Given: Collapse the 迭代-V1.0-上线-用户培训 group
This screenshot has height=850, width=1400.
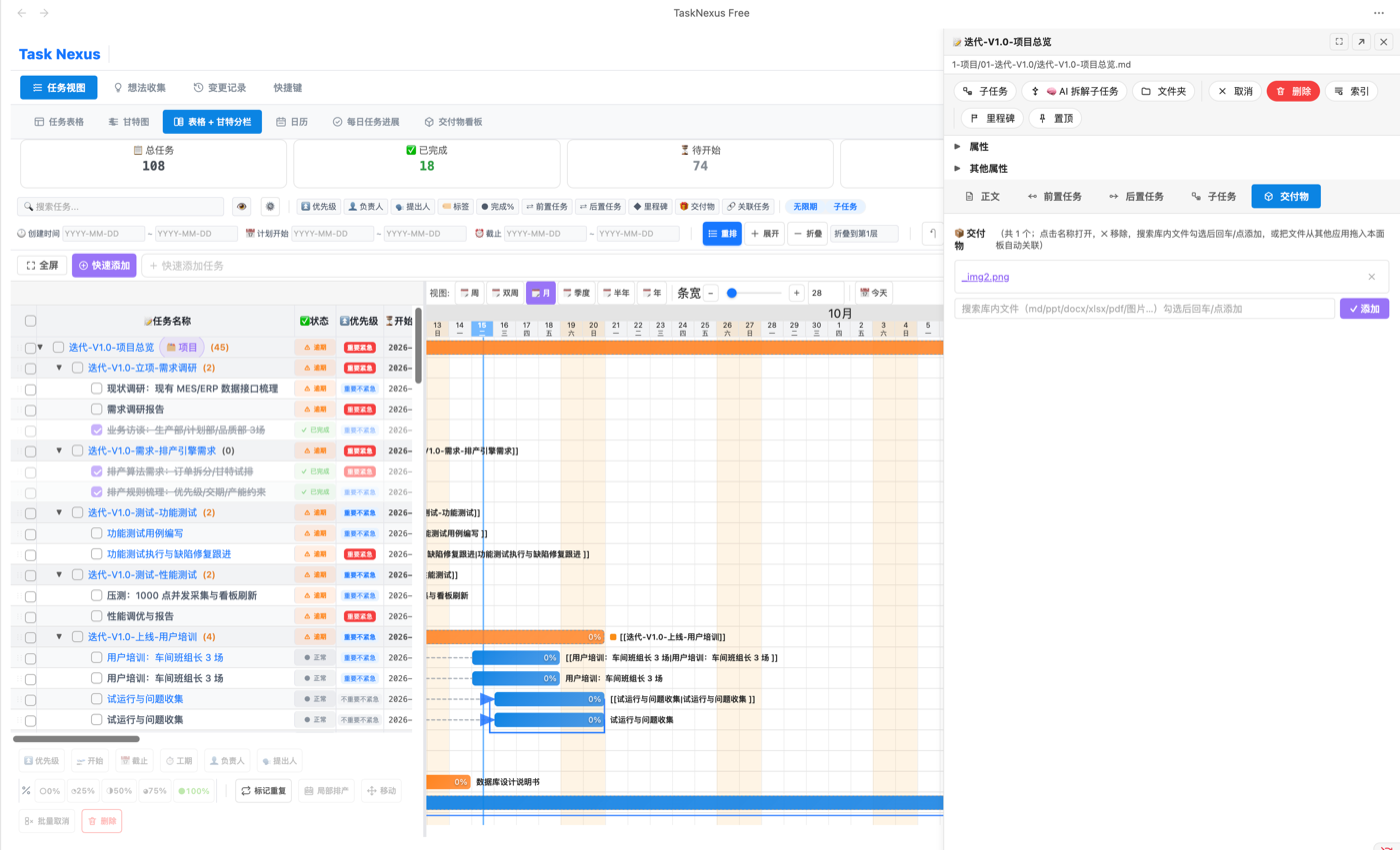Looking at the screenshot, I should click(59, 636).
